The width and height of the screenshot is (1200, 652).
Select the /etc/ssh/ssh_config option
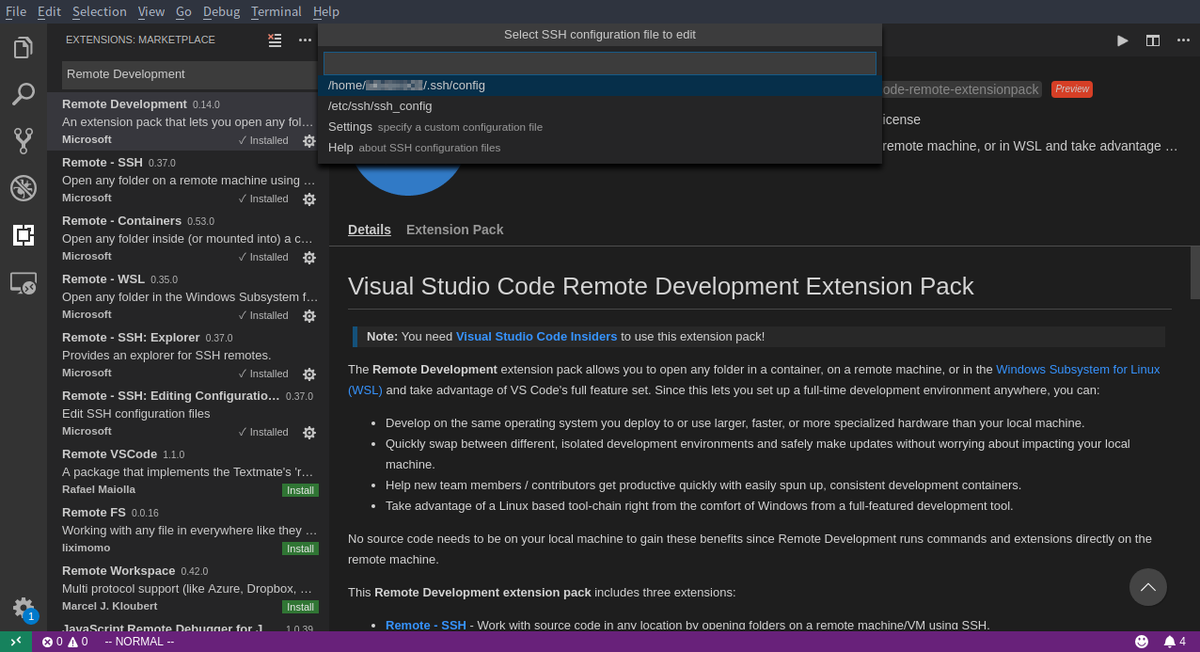600,106
